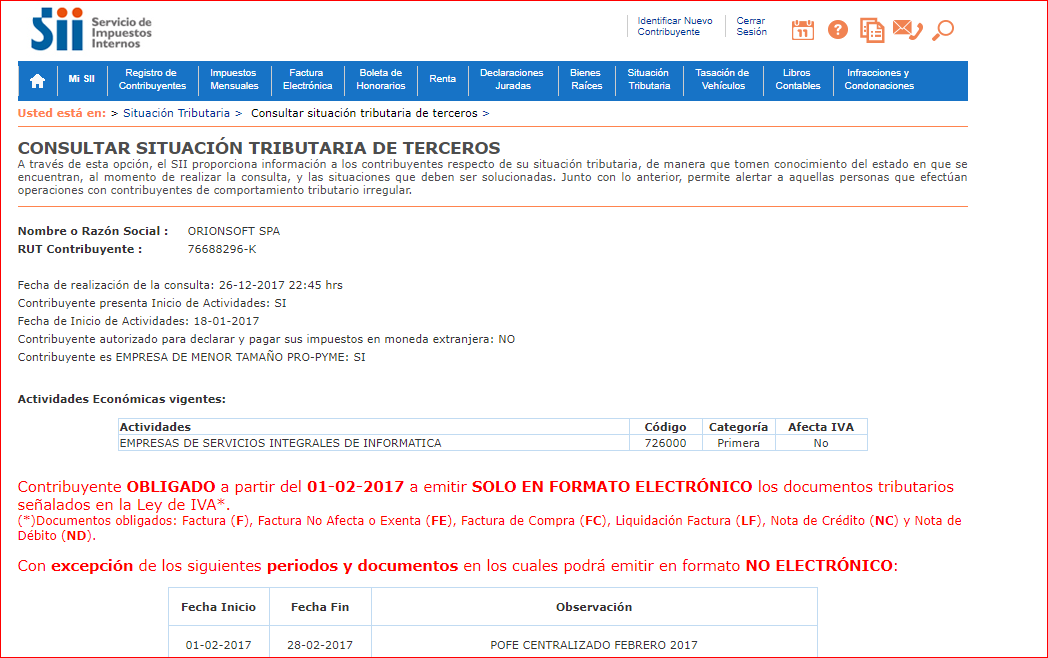Click company name ORIONSOFT SPA
The height and width of the screenshot is (658, 1048).
tap(234, 231)
